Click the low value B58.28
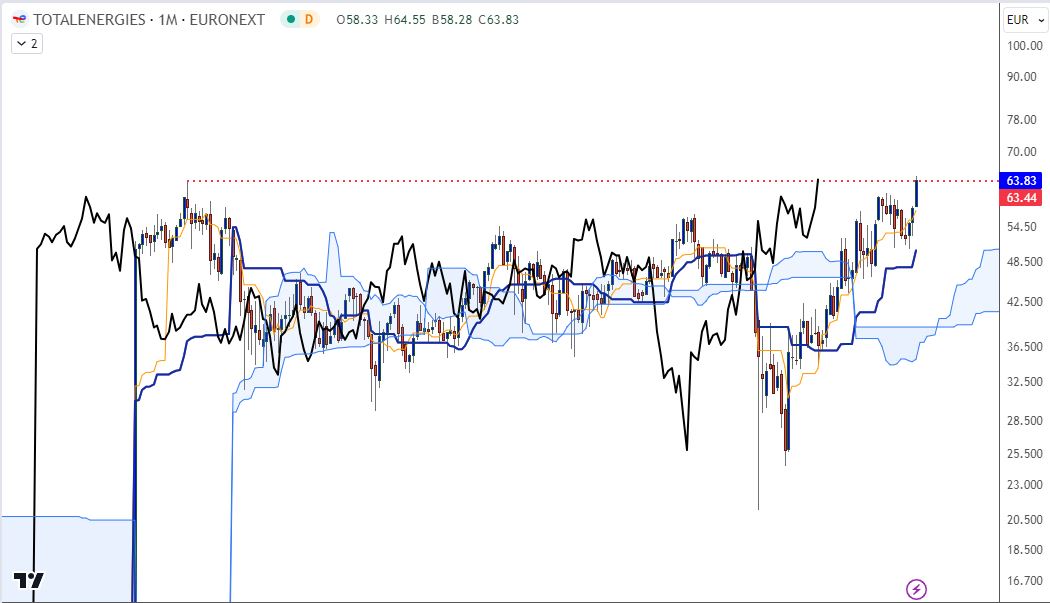This screenshot has height=603, width=1050. pos(451,19)
